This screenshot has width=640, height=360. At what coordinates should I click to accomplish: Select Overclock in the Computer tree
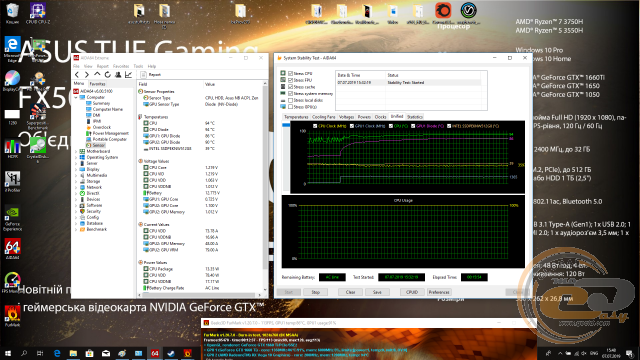coord(102,127)
